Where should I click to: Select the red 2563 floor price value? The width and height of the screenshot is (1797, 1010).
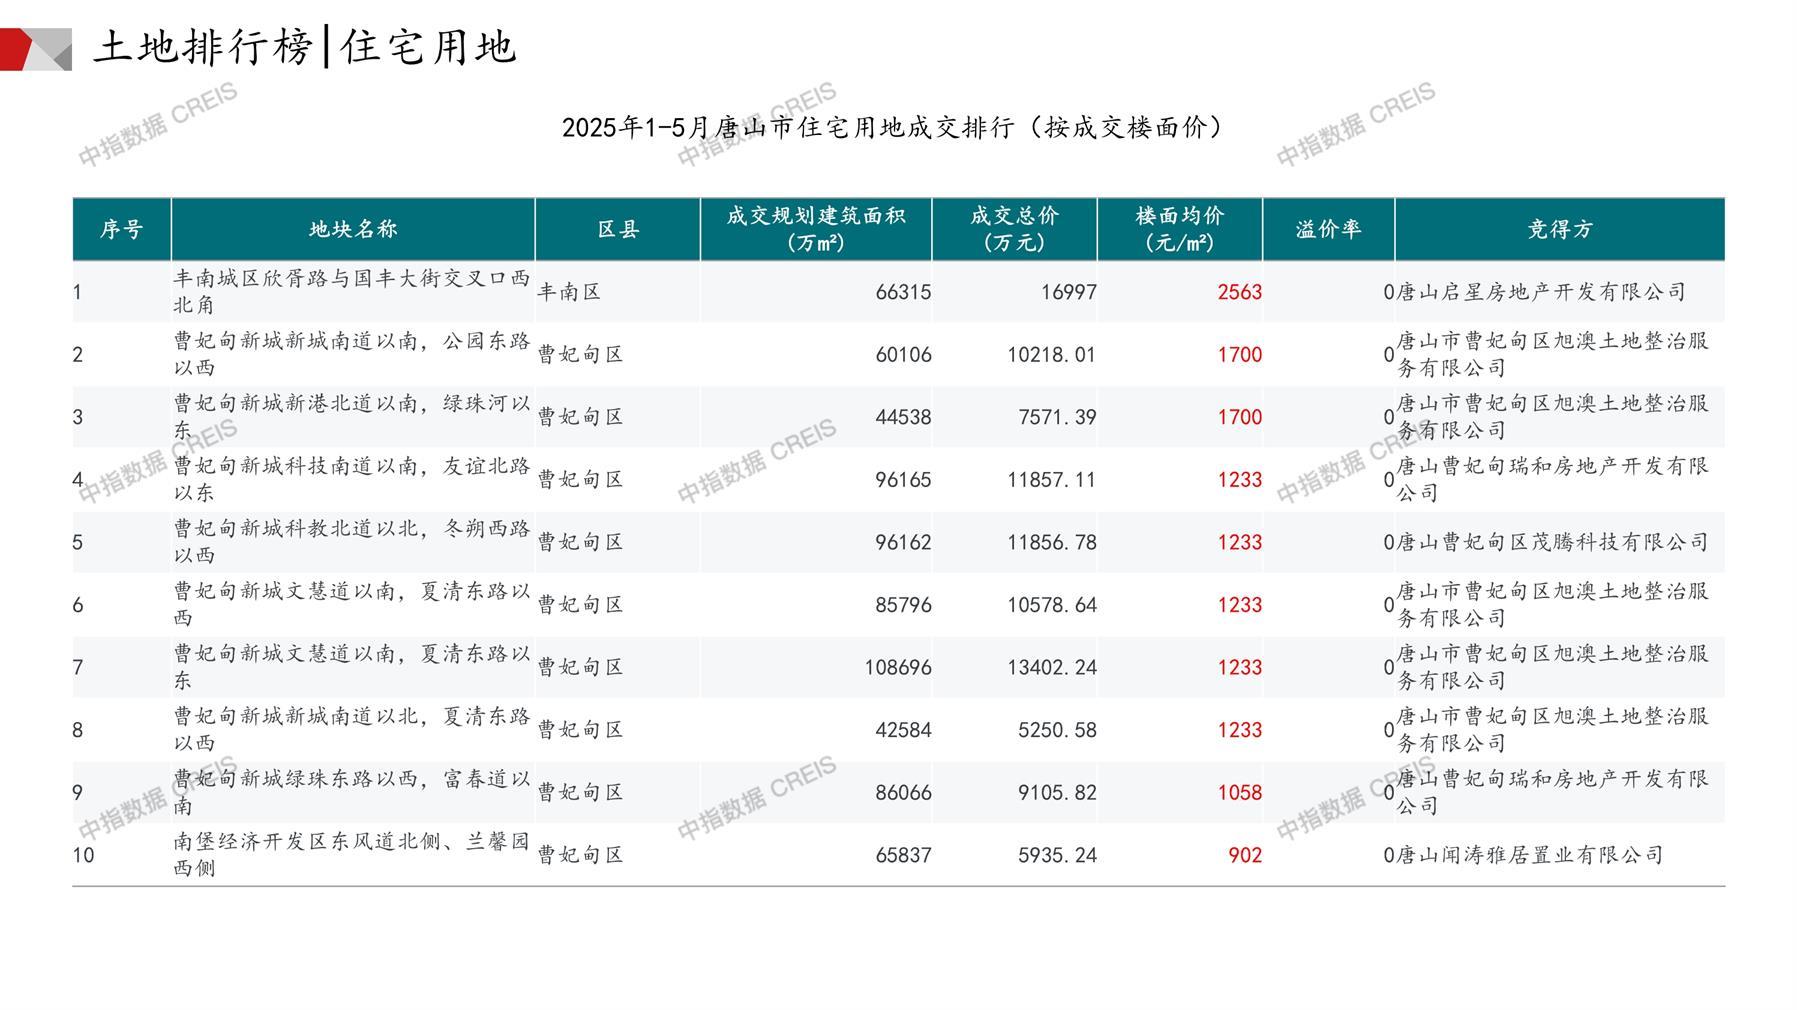1239,292
